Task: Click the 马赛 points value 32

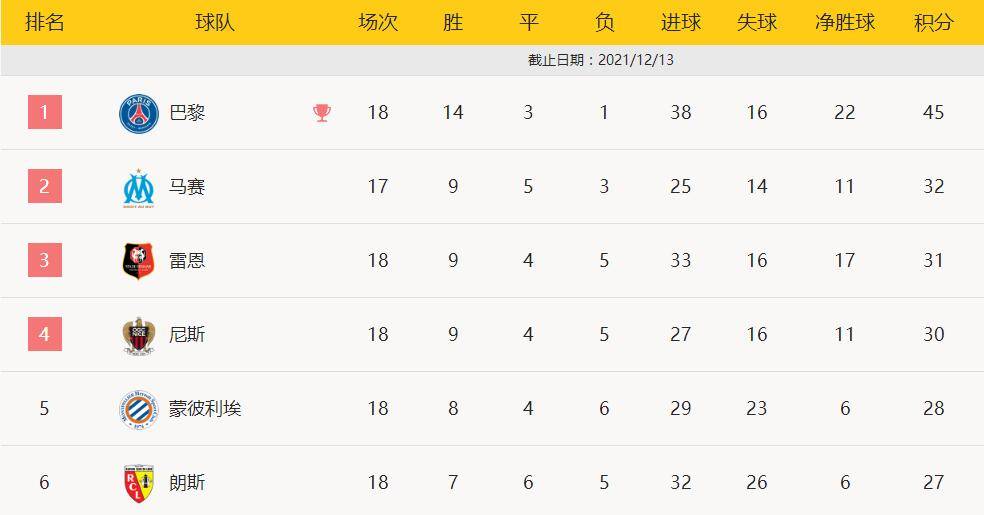Action: pos(933,187)
